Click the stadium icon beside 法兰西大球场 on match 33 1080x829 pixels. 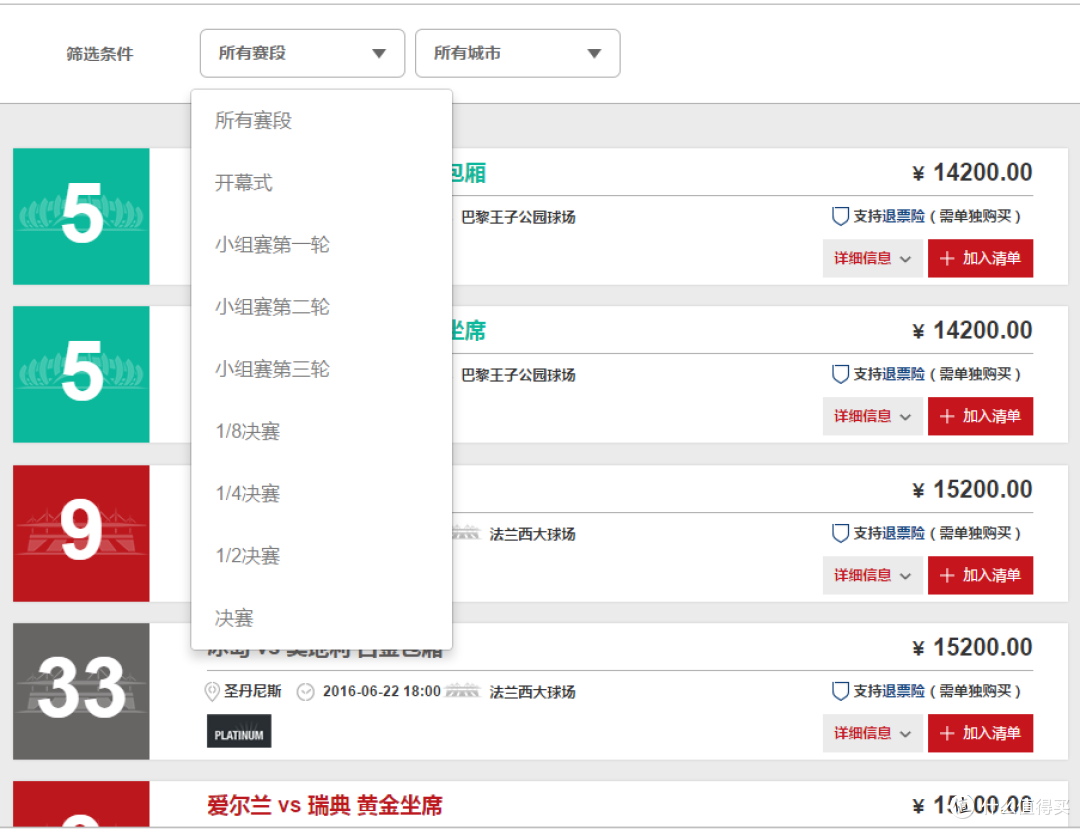coord(462,691)
